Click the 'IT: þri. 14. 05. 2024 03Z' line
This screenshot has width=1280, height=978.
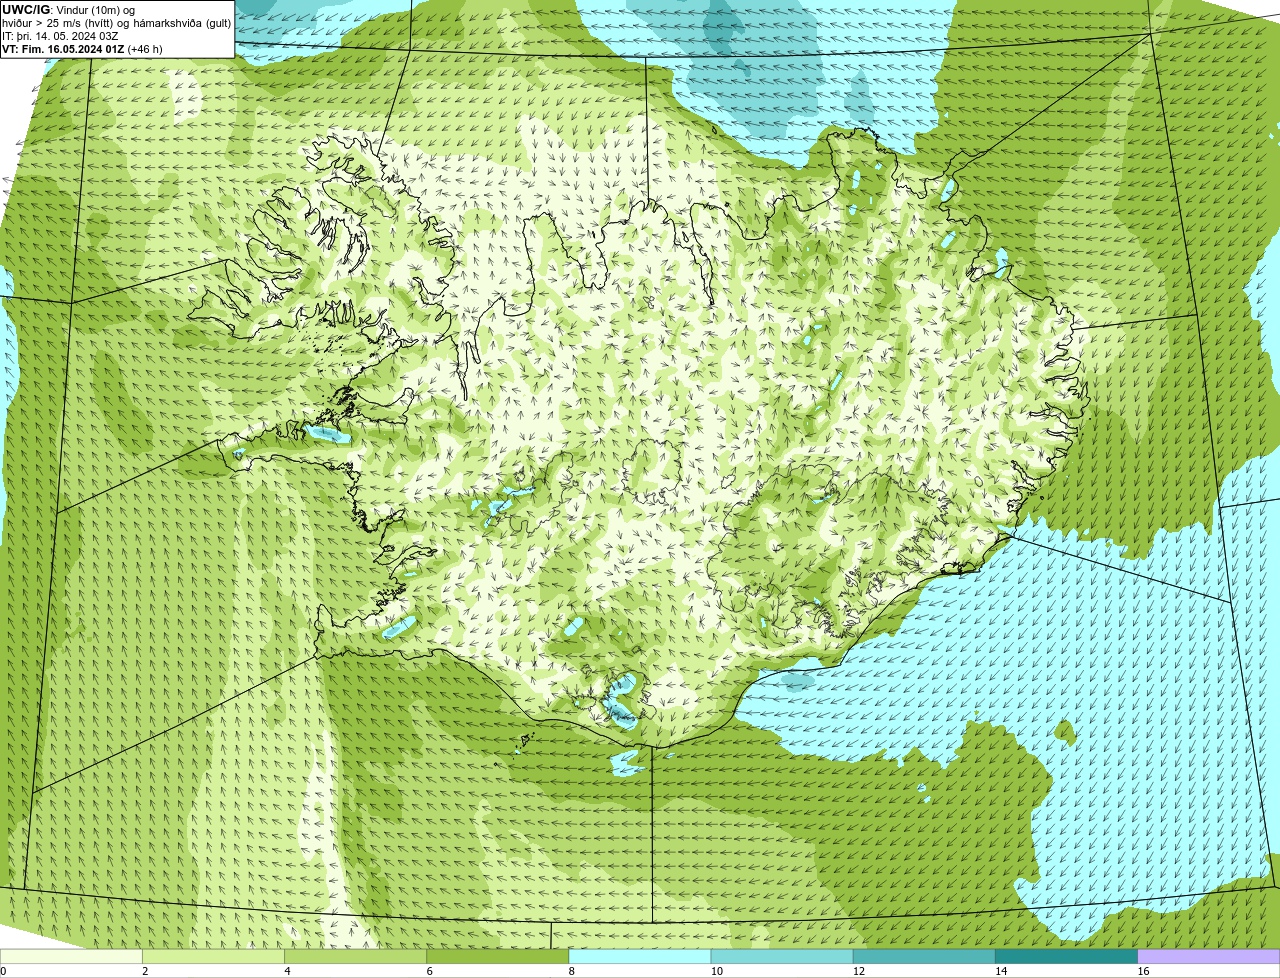(x=60, y=36)
